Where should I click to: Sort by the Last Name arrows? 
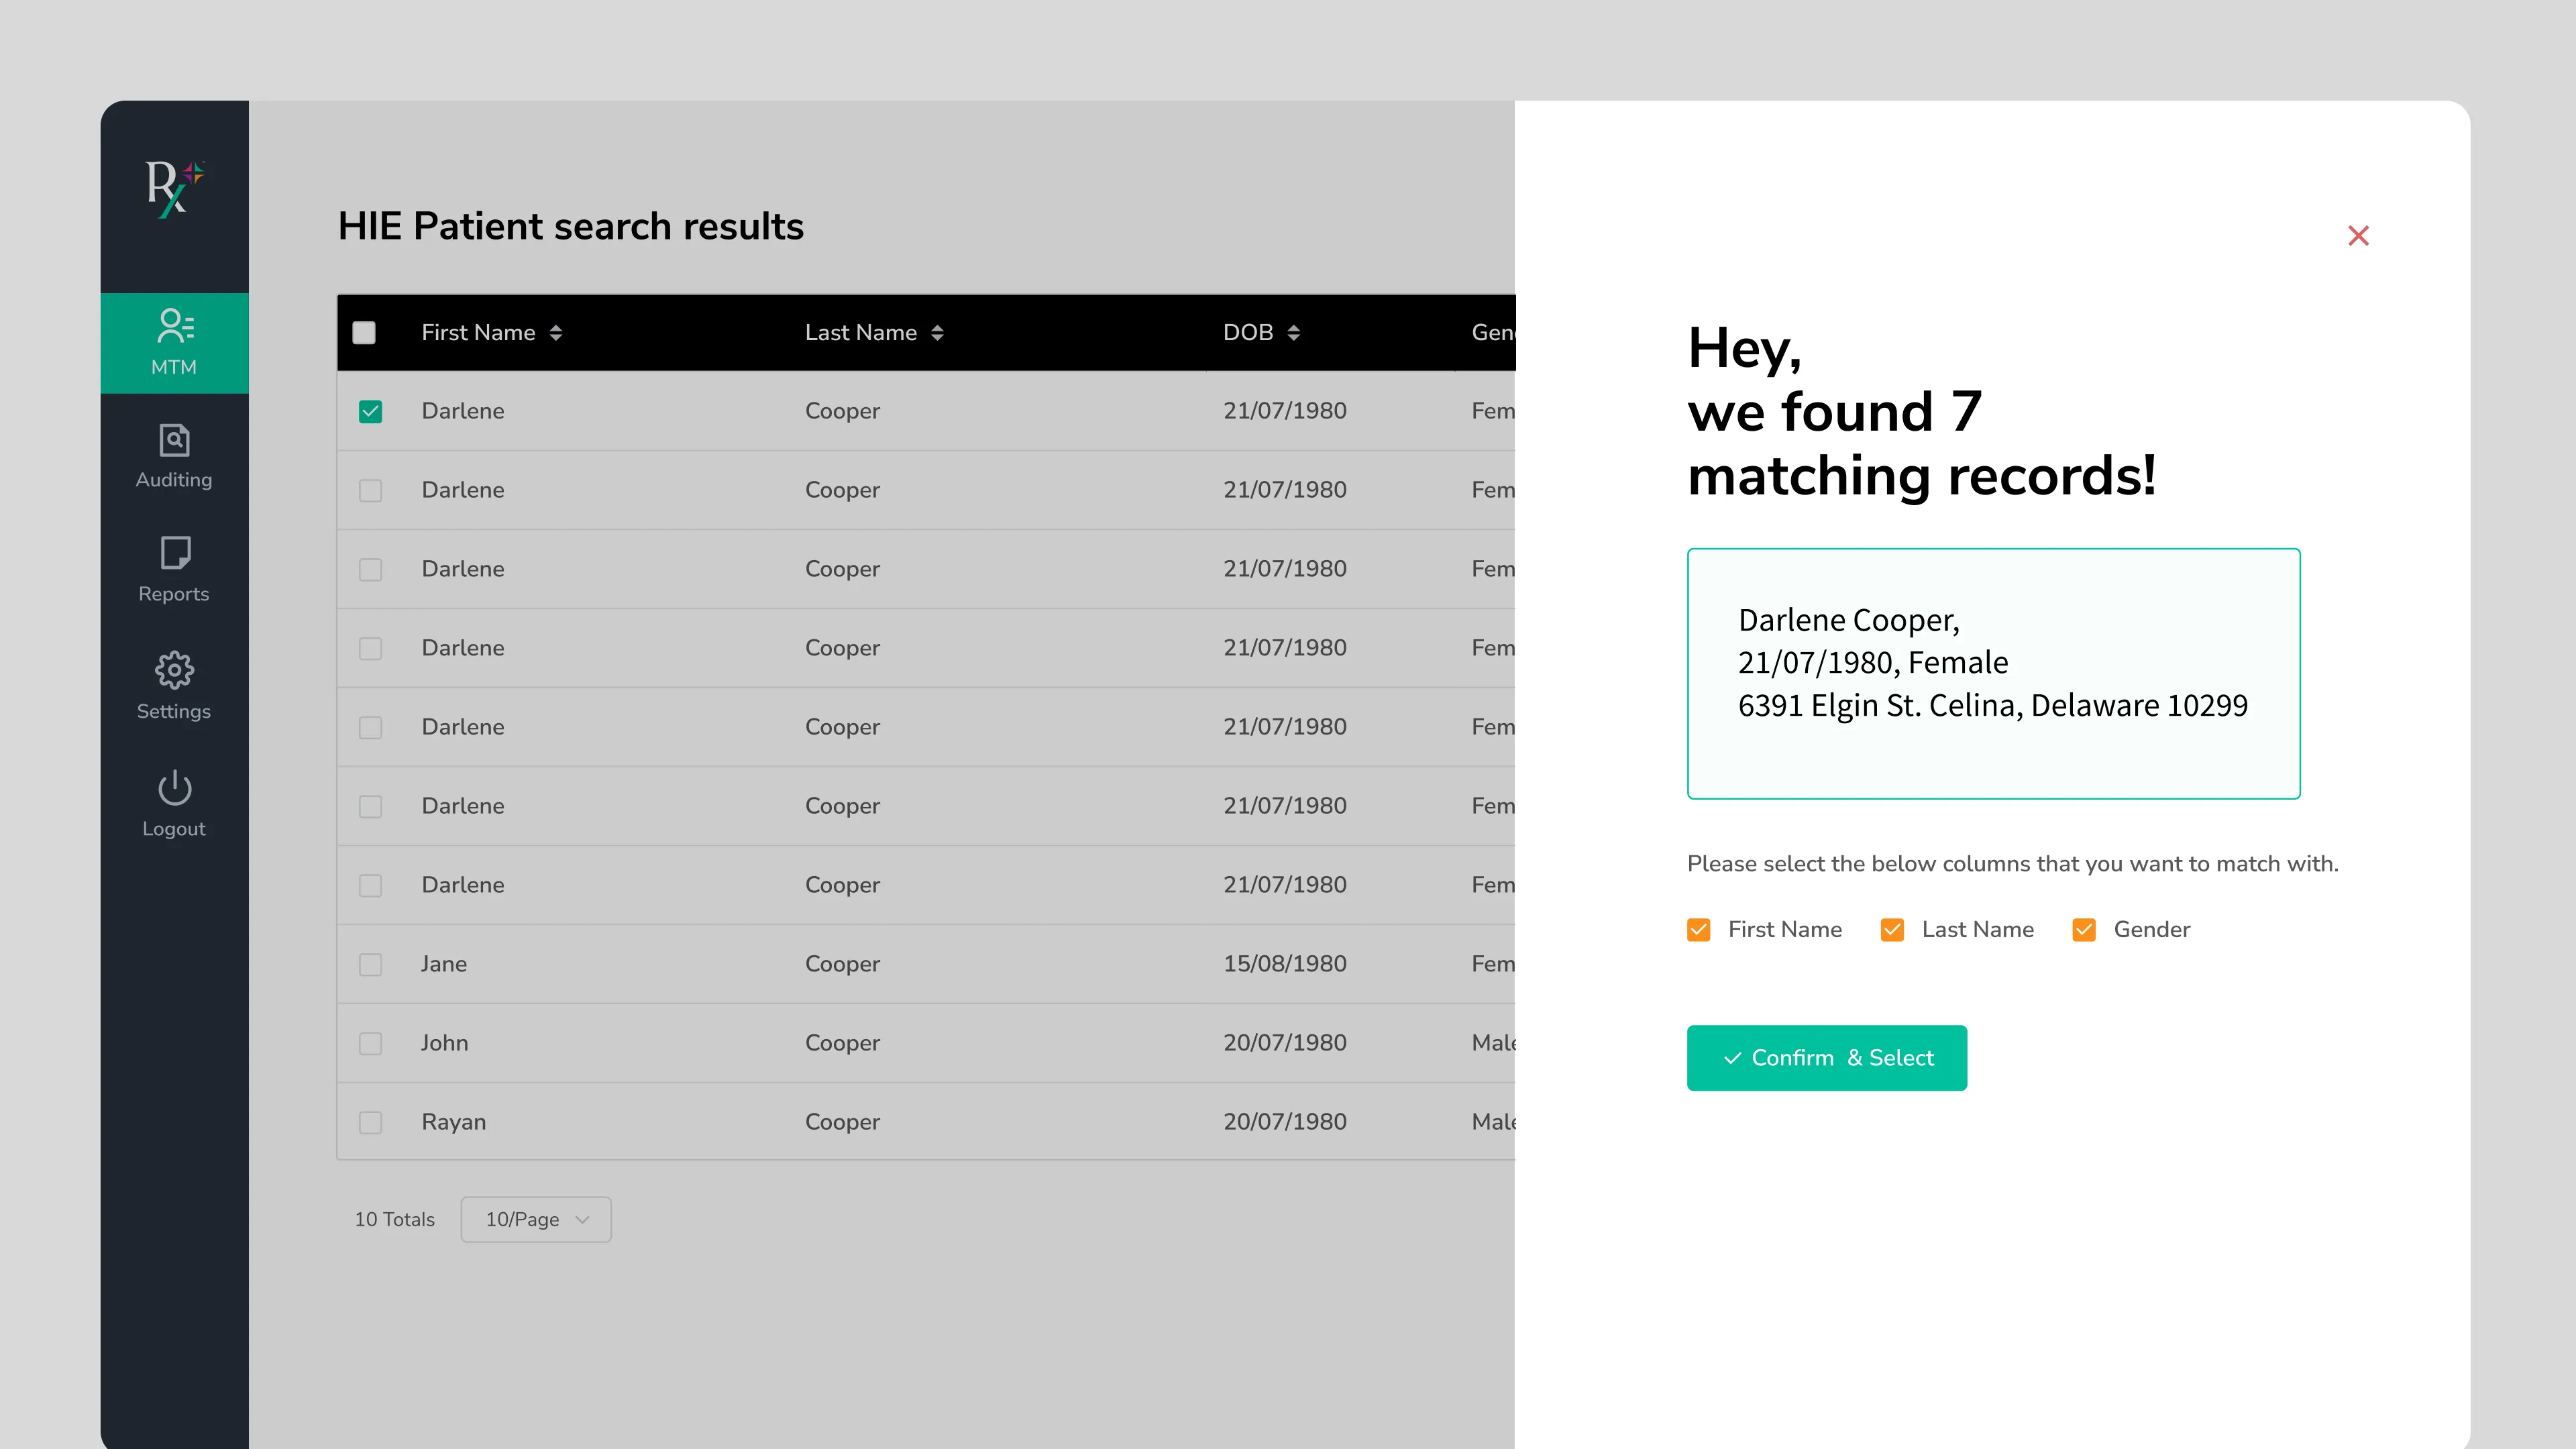[937, 333]
